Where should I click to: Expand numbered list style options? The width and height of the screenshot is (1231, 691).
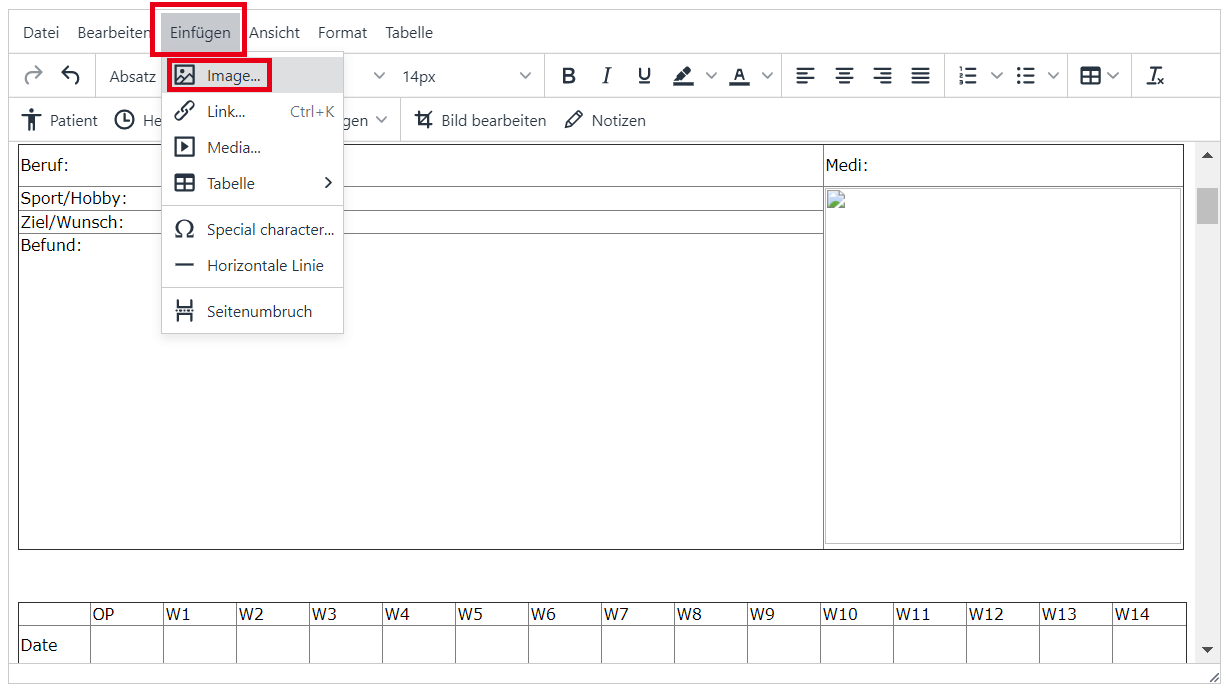click(x=996, y=76)
